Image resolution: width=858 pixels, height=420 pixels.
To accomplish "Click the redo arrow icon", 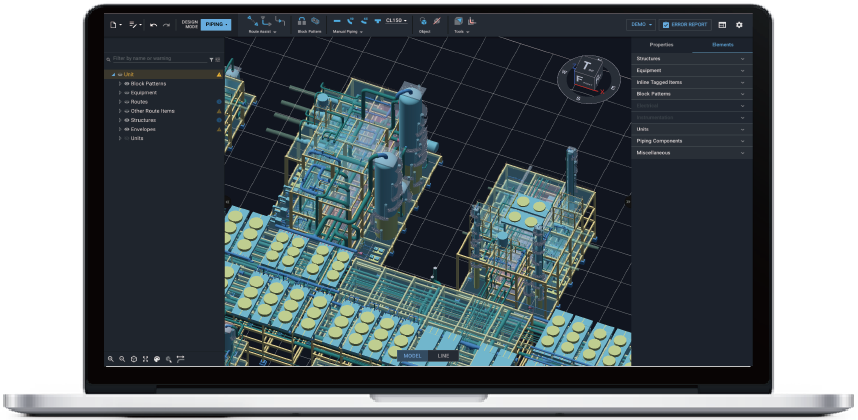I will pos(166,24).
